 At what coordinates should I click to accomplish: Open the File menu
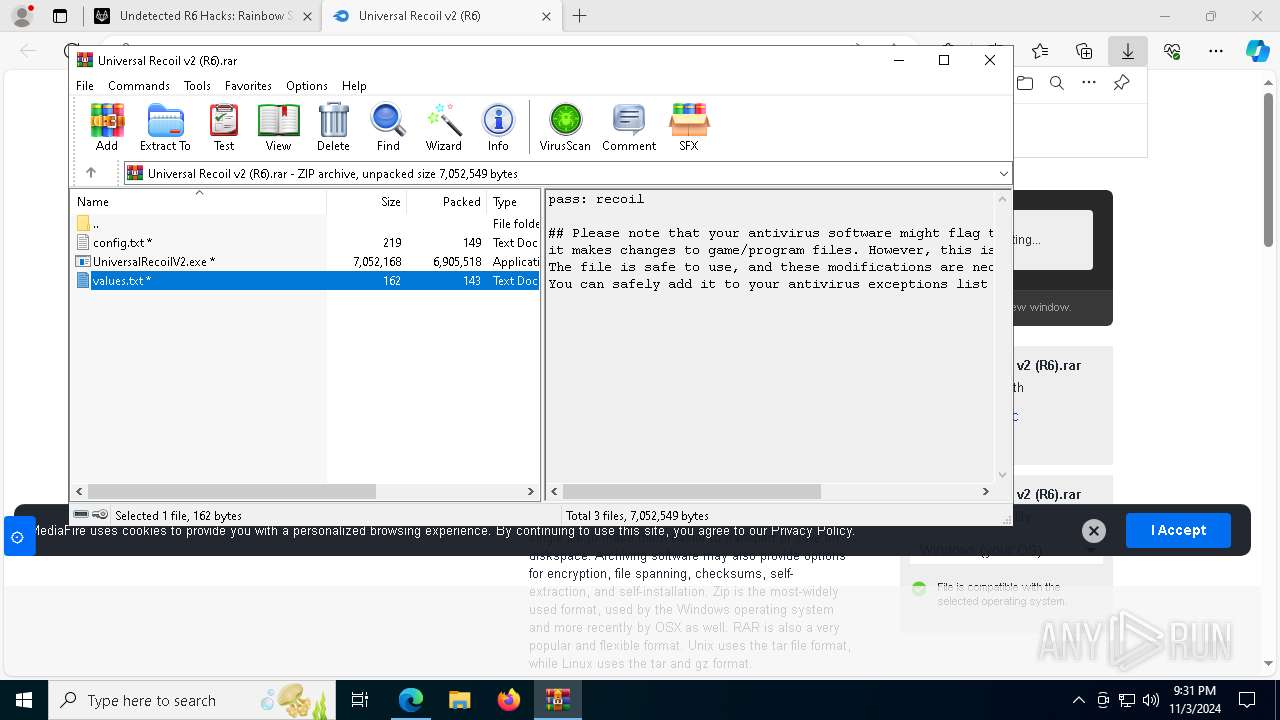85,86
